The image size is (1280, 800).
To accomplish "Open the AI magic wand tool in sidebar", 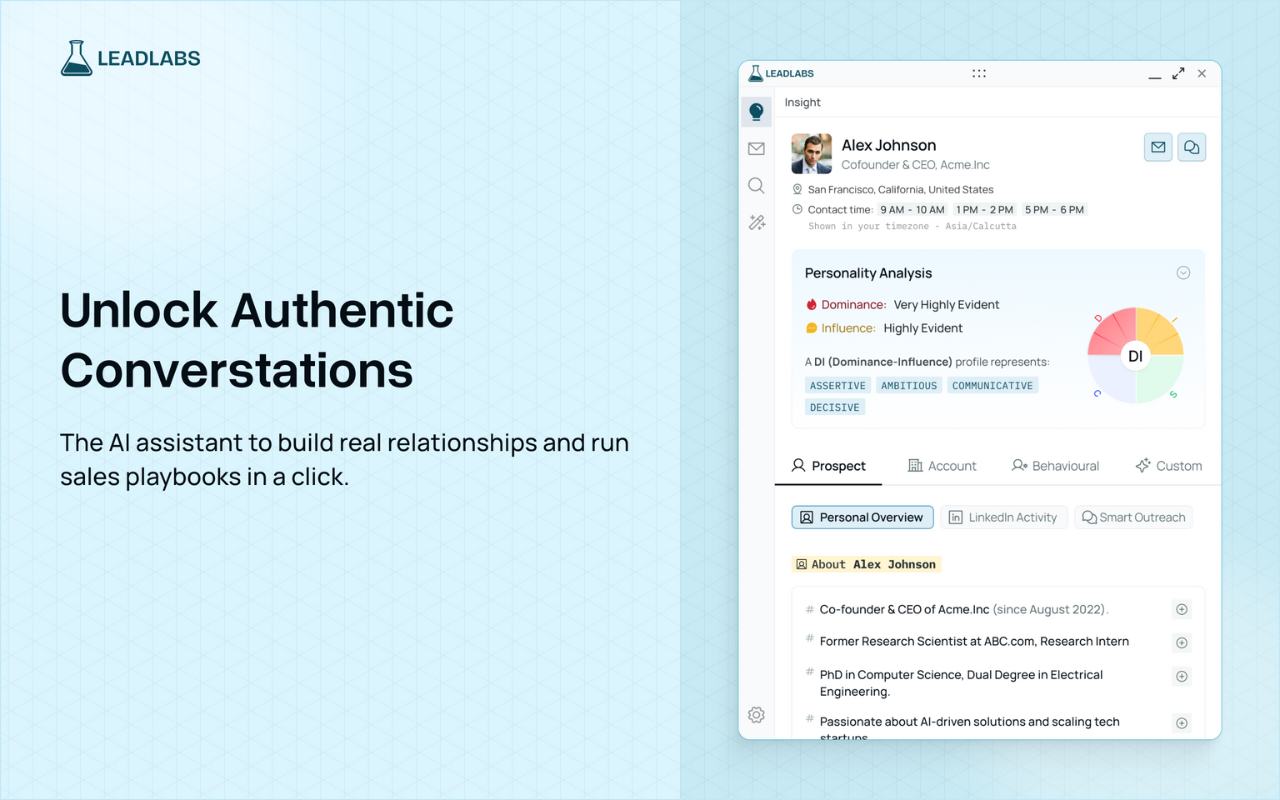I will [756, 222].
